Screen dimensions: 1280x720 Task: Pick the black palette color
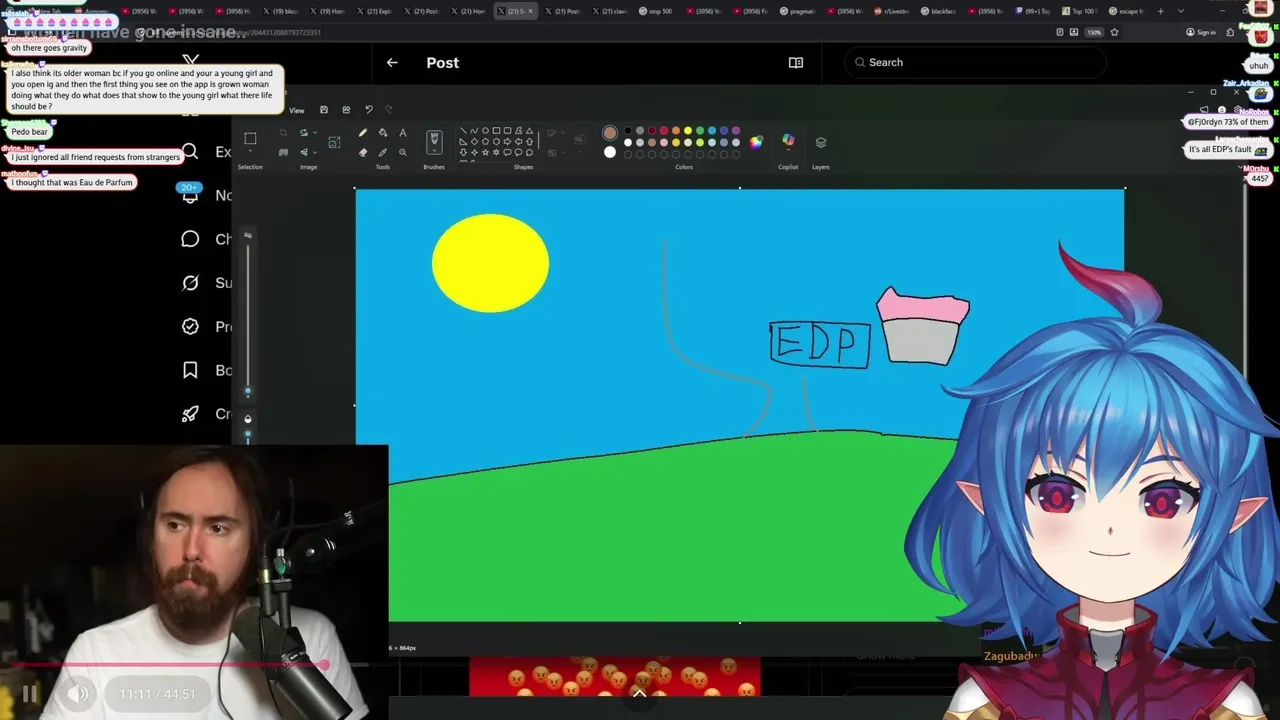tap(628, 131)
